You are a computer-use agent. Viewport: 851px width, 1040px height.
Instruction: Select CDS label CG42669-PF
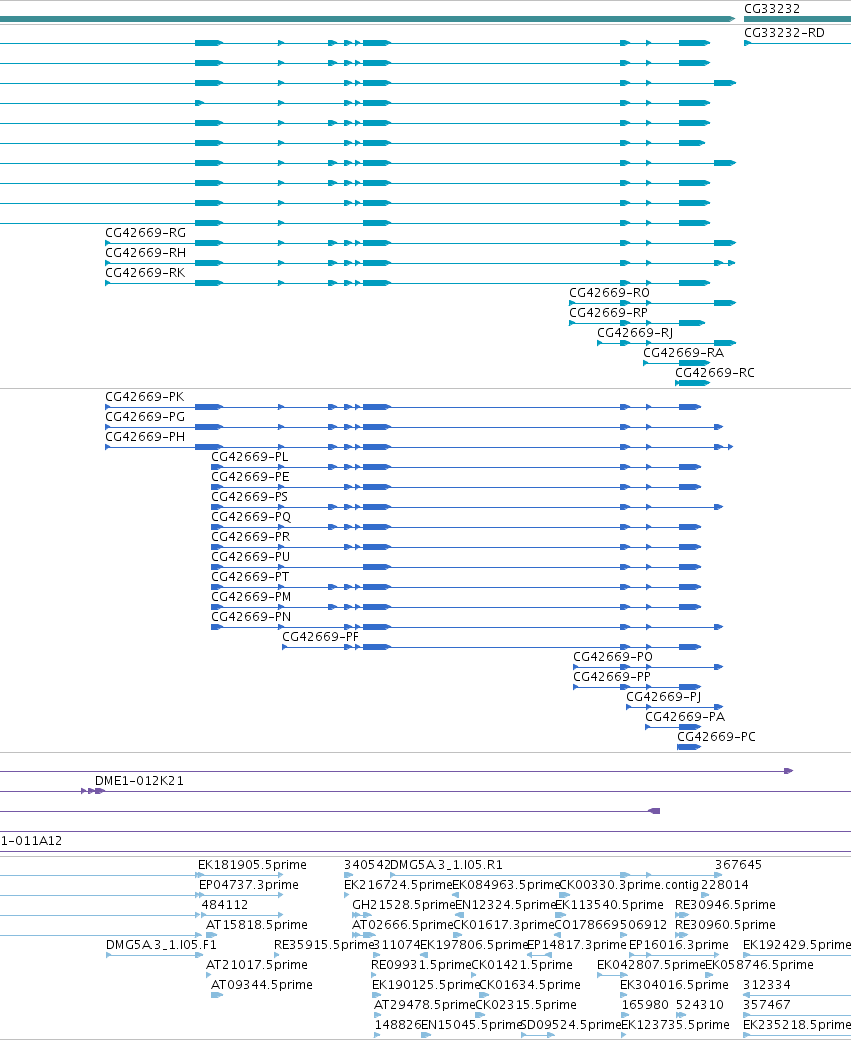point(320,637)
